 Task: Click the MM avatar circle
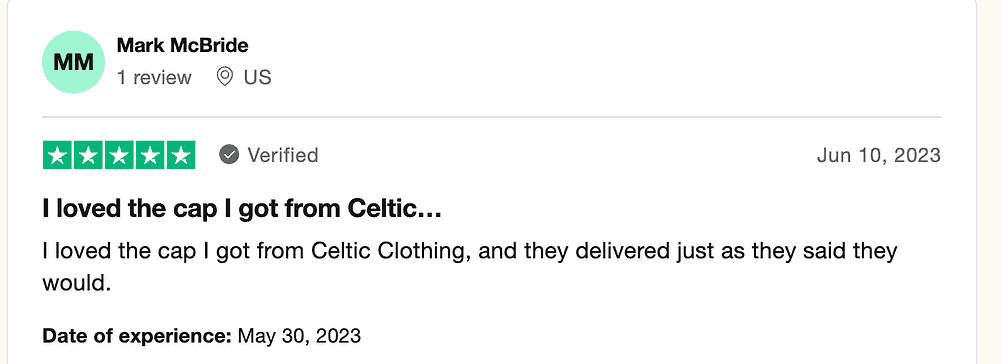point(73,62)
